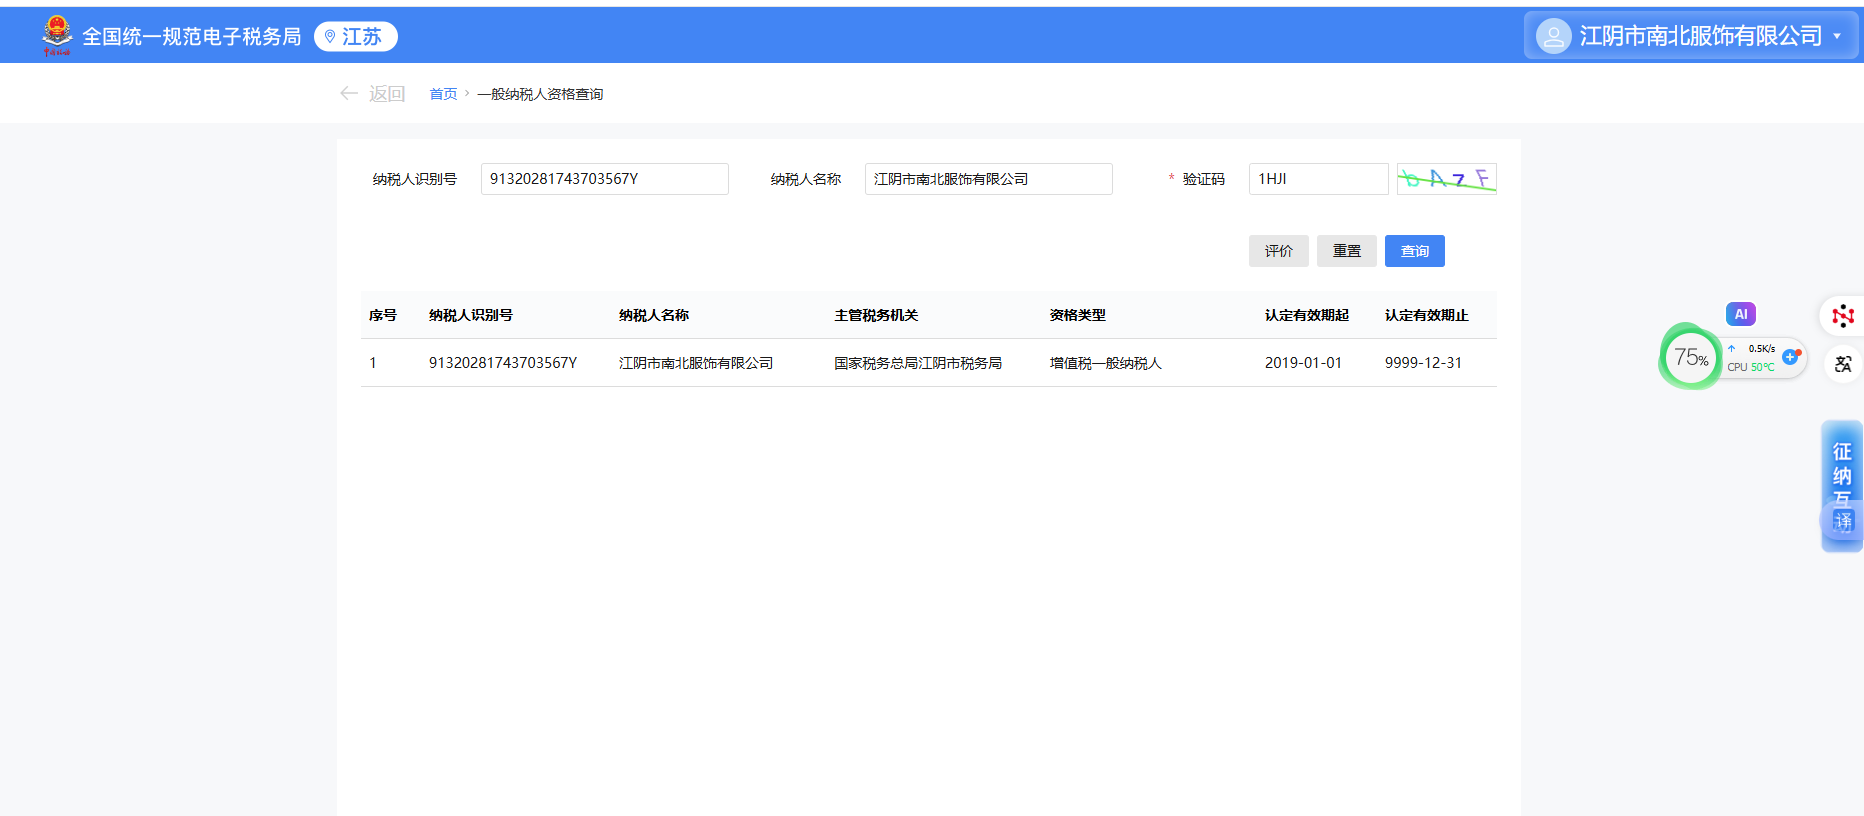The width and height of the screenshot is (1864, 816).
Task: Click the China Tax emblem logo
Action: [x=57, y=36]
